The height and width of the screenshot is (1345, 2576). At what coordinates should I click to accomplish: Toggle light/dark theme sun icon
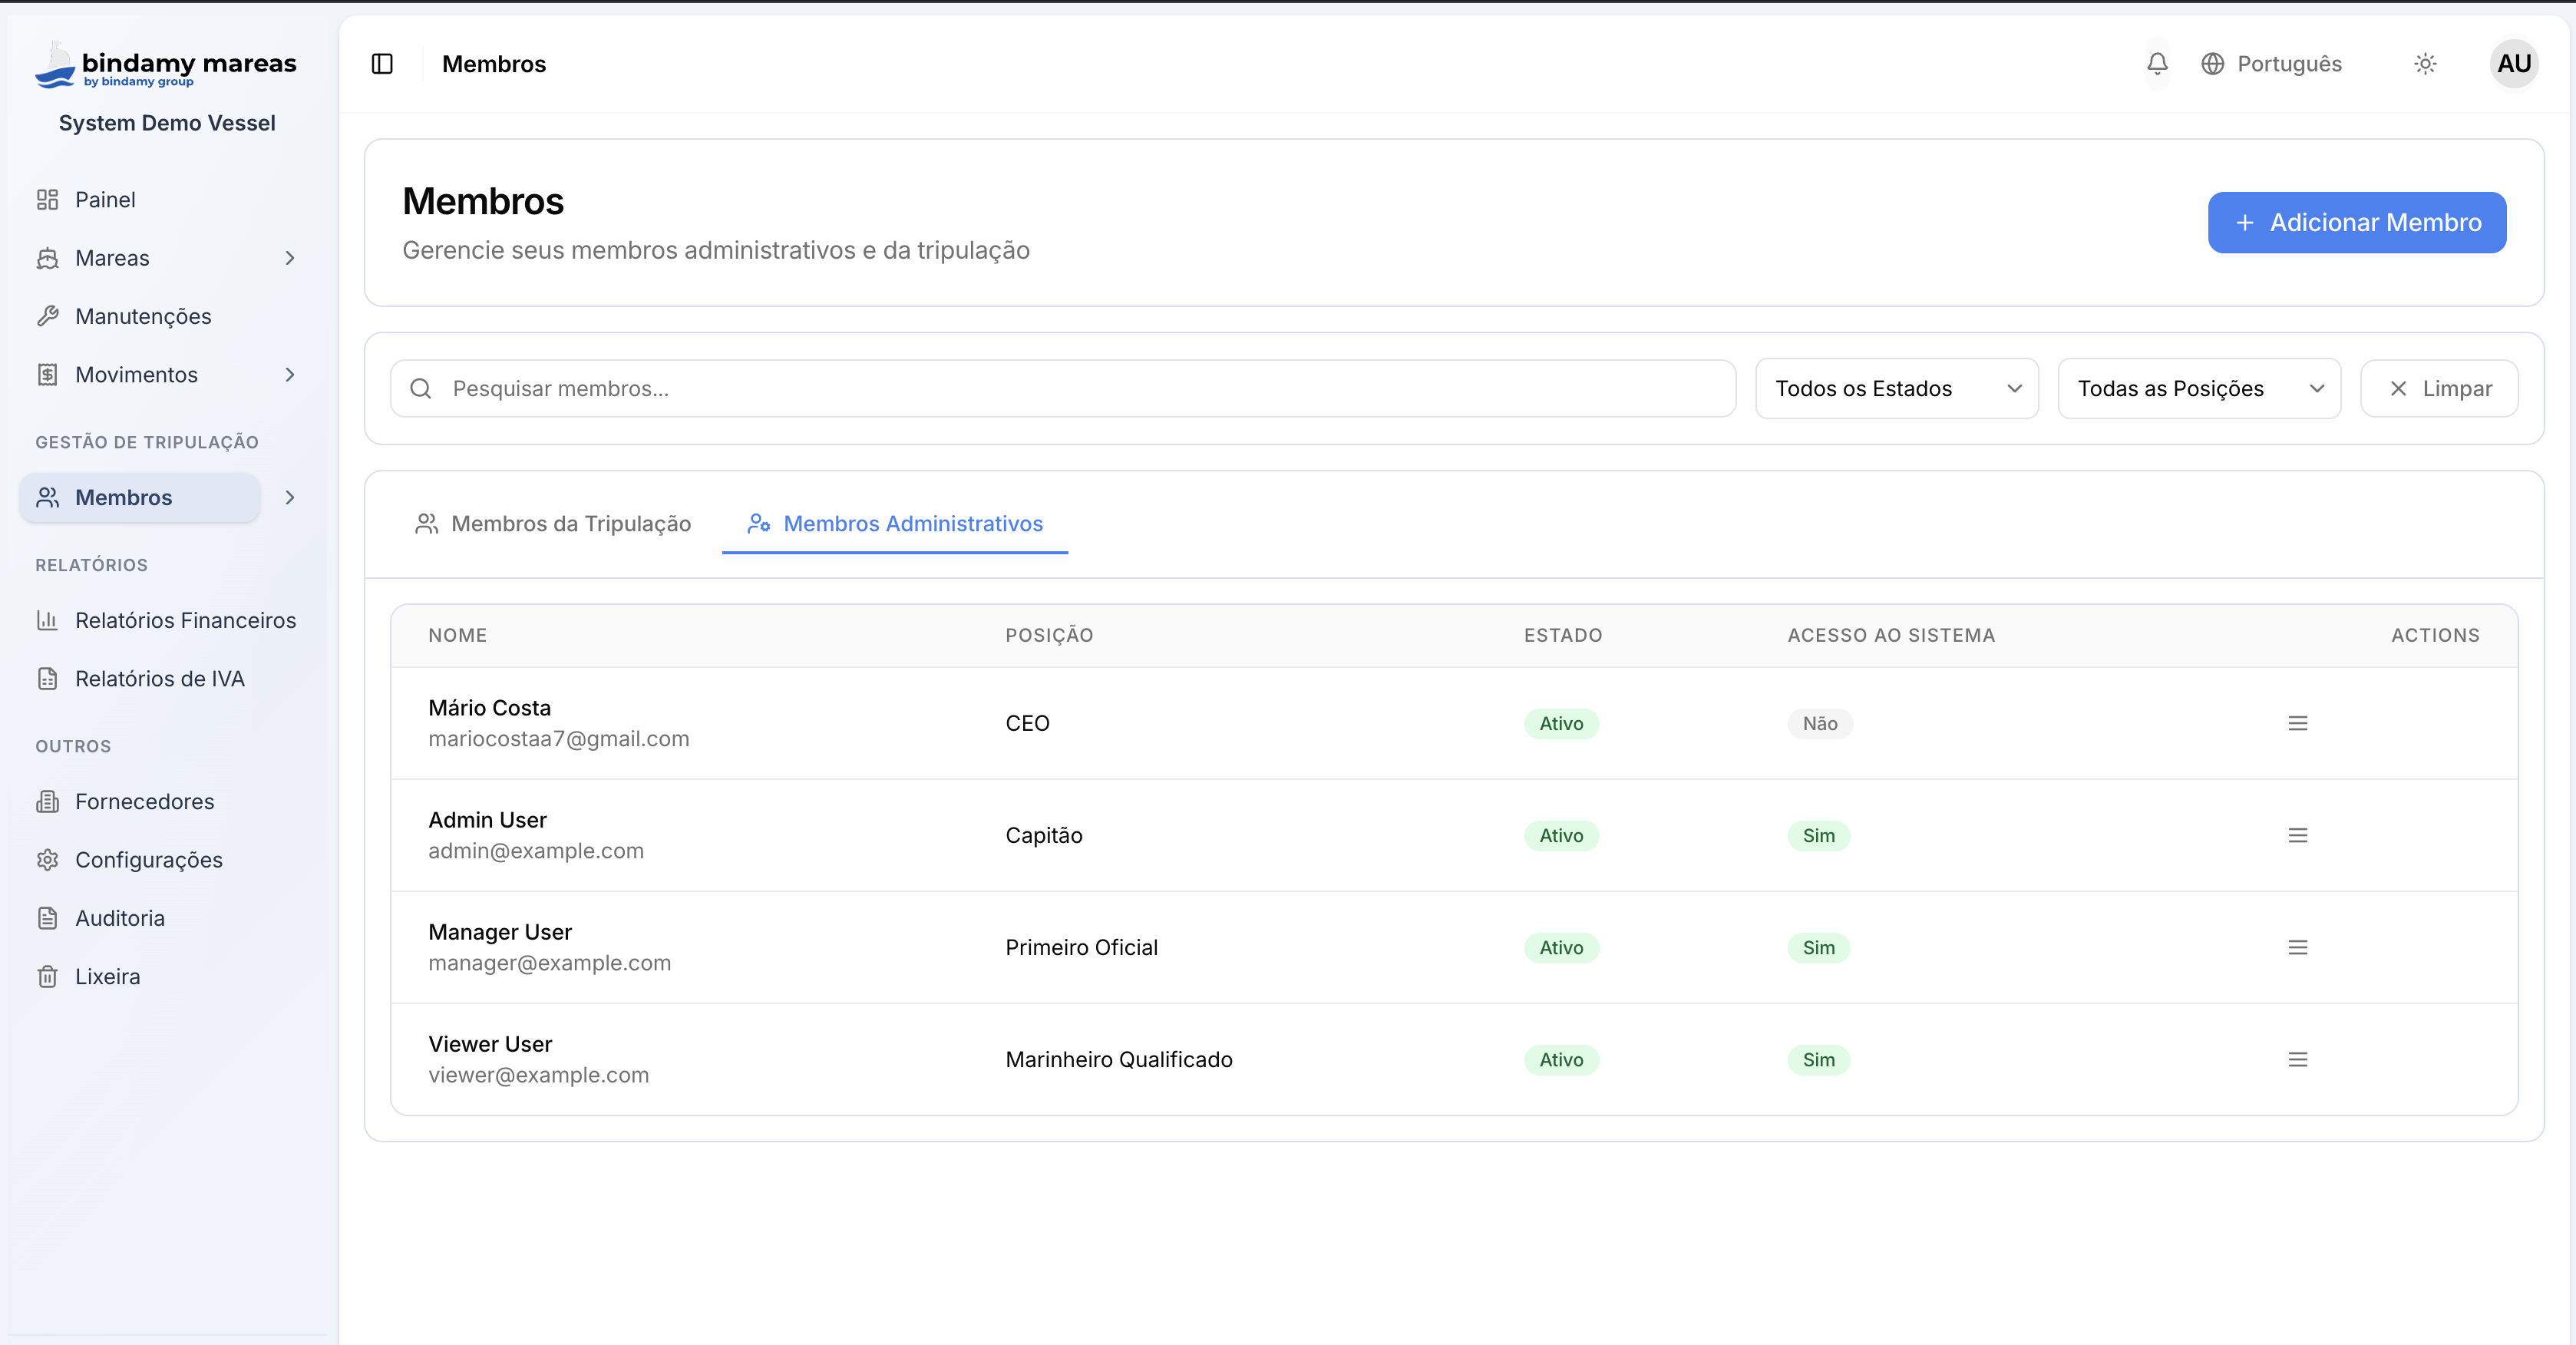[x=2425, y=64]
